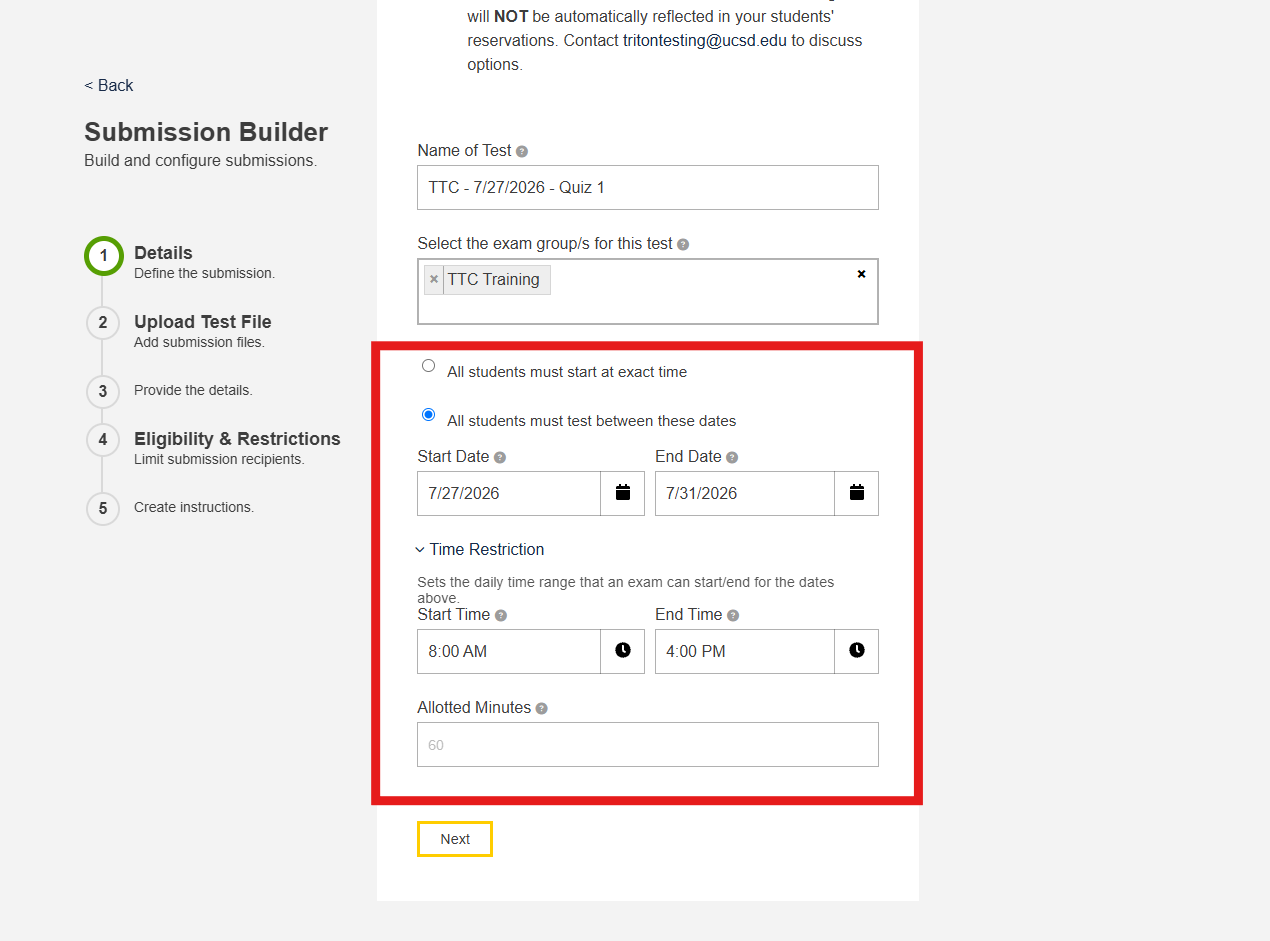The image size is (1270, 941).
Task: Edit the Start Date field 7/27/2026
Action: (x=509, y=493)
